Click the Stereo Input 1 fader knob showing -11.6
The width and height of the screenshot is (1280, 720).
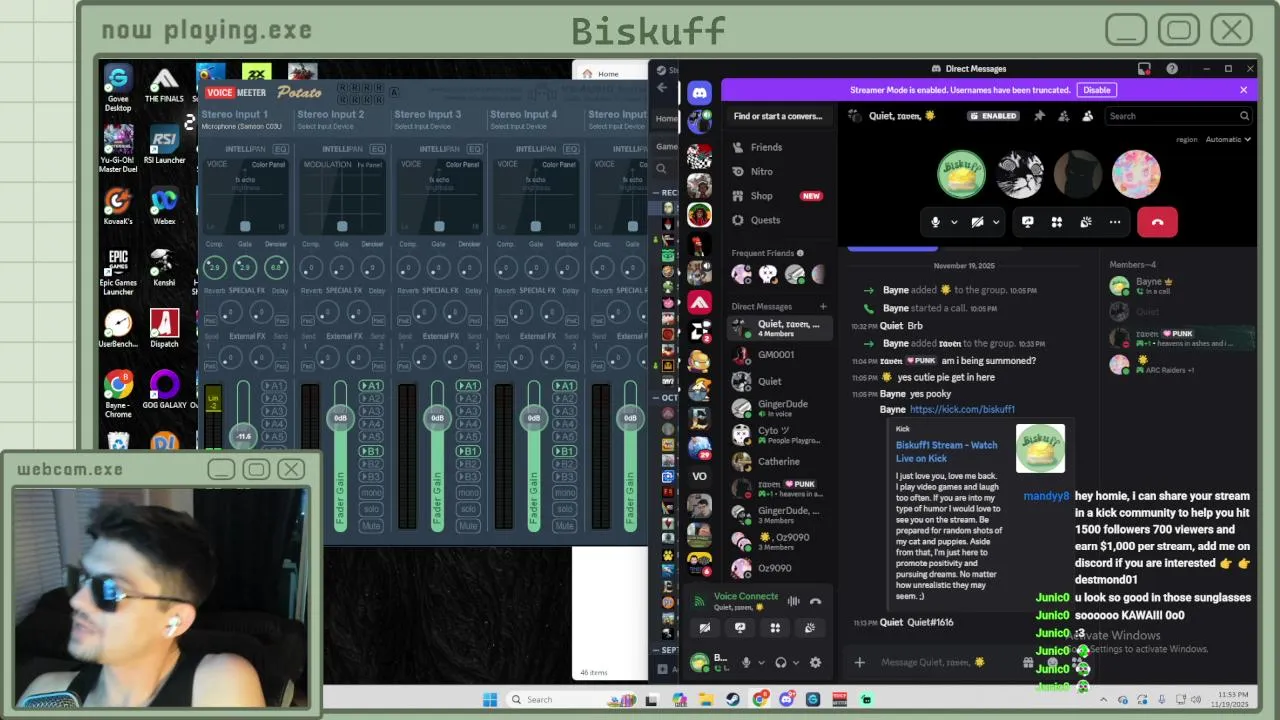point(243,436)
